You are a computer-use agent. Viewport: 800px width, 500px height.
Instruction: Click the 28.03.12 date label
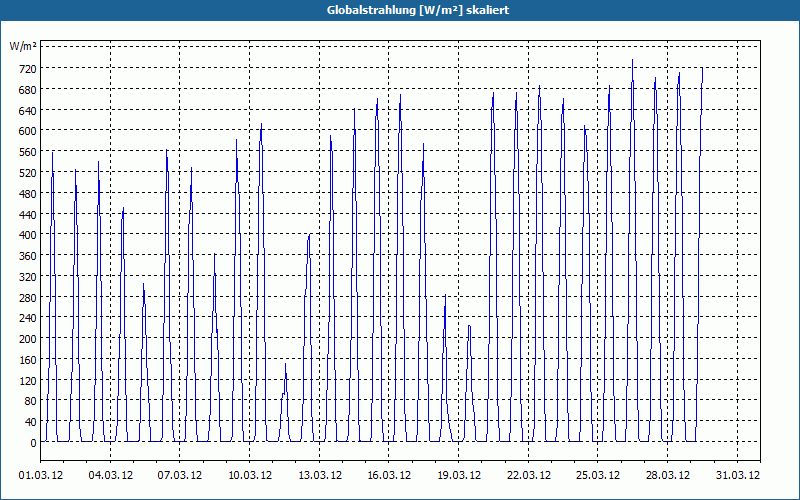[667, 476]
